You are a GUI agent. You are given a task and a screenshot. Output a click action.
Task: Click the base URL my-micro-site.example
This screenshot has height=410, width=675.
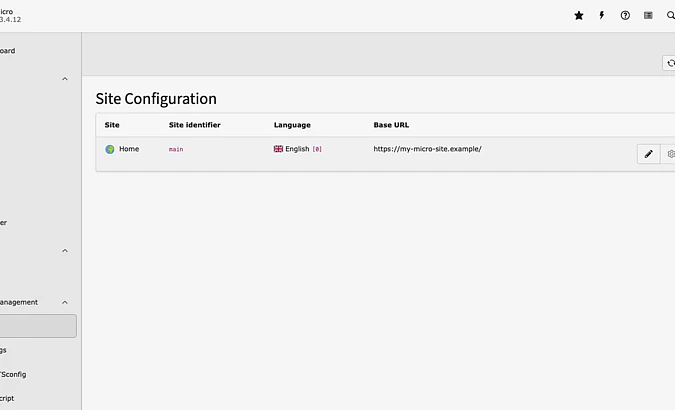(x=427, y=149)
